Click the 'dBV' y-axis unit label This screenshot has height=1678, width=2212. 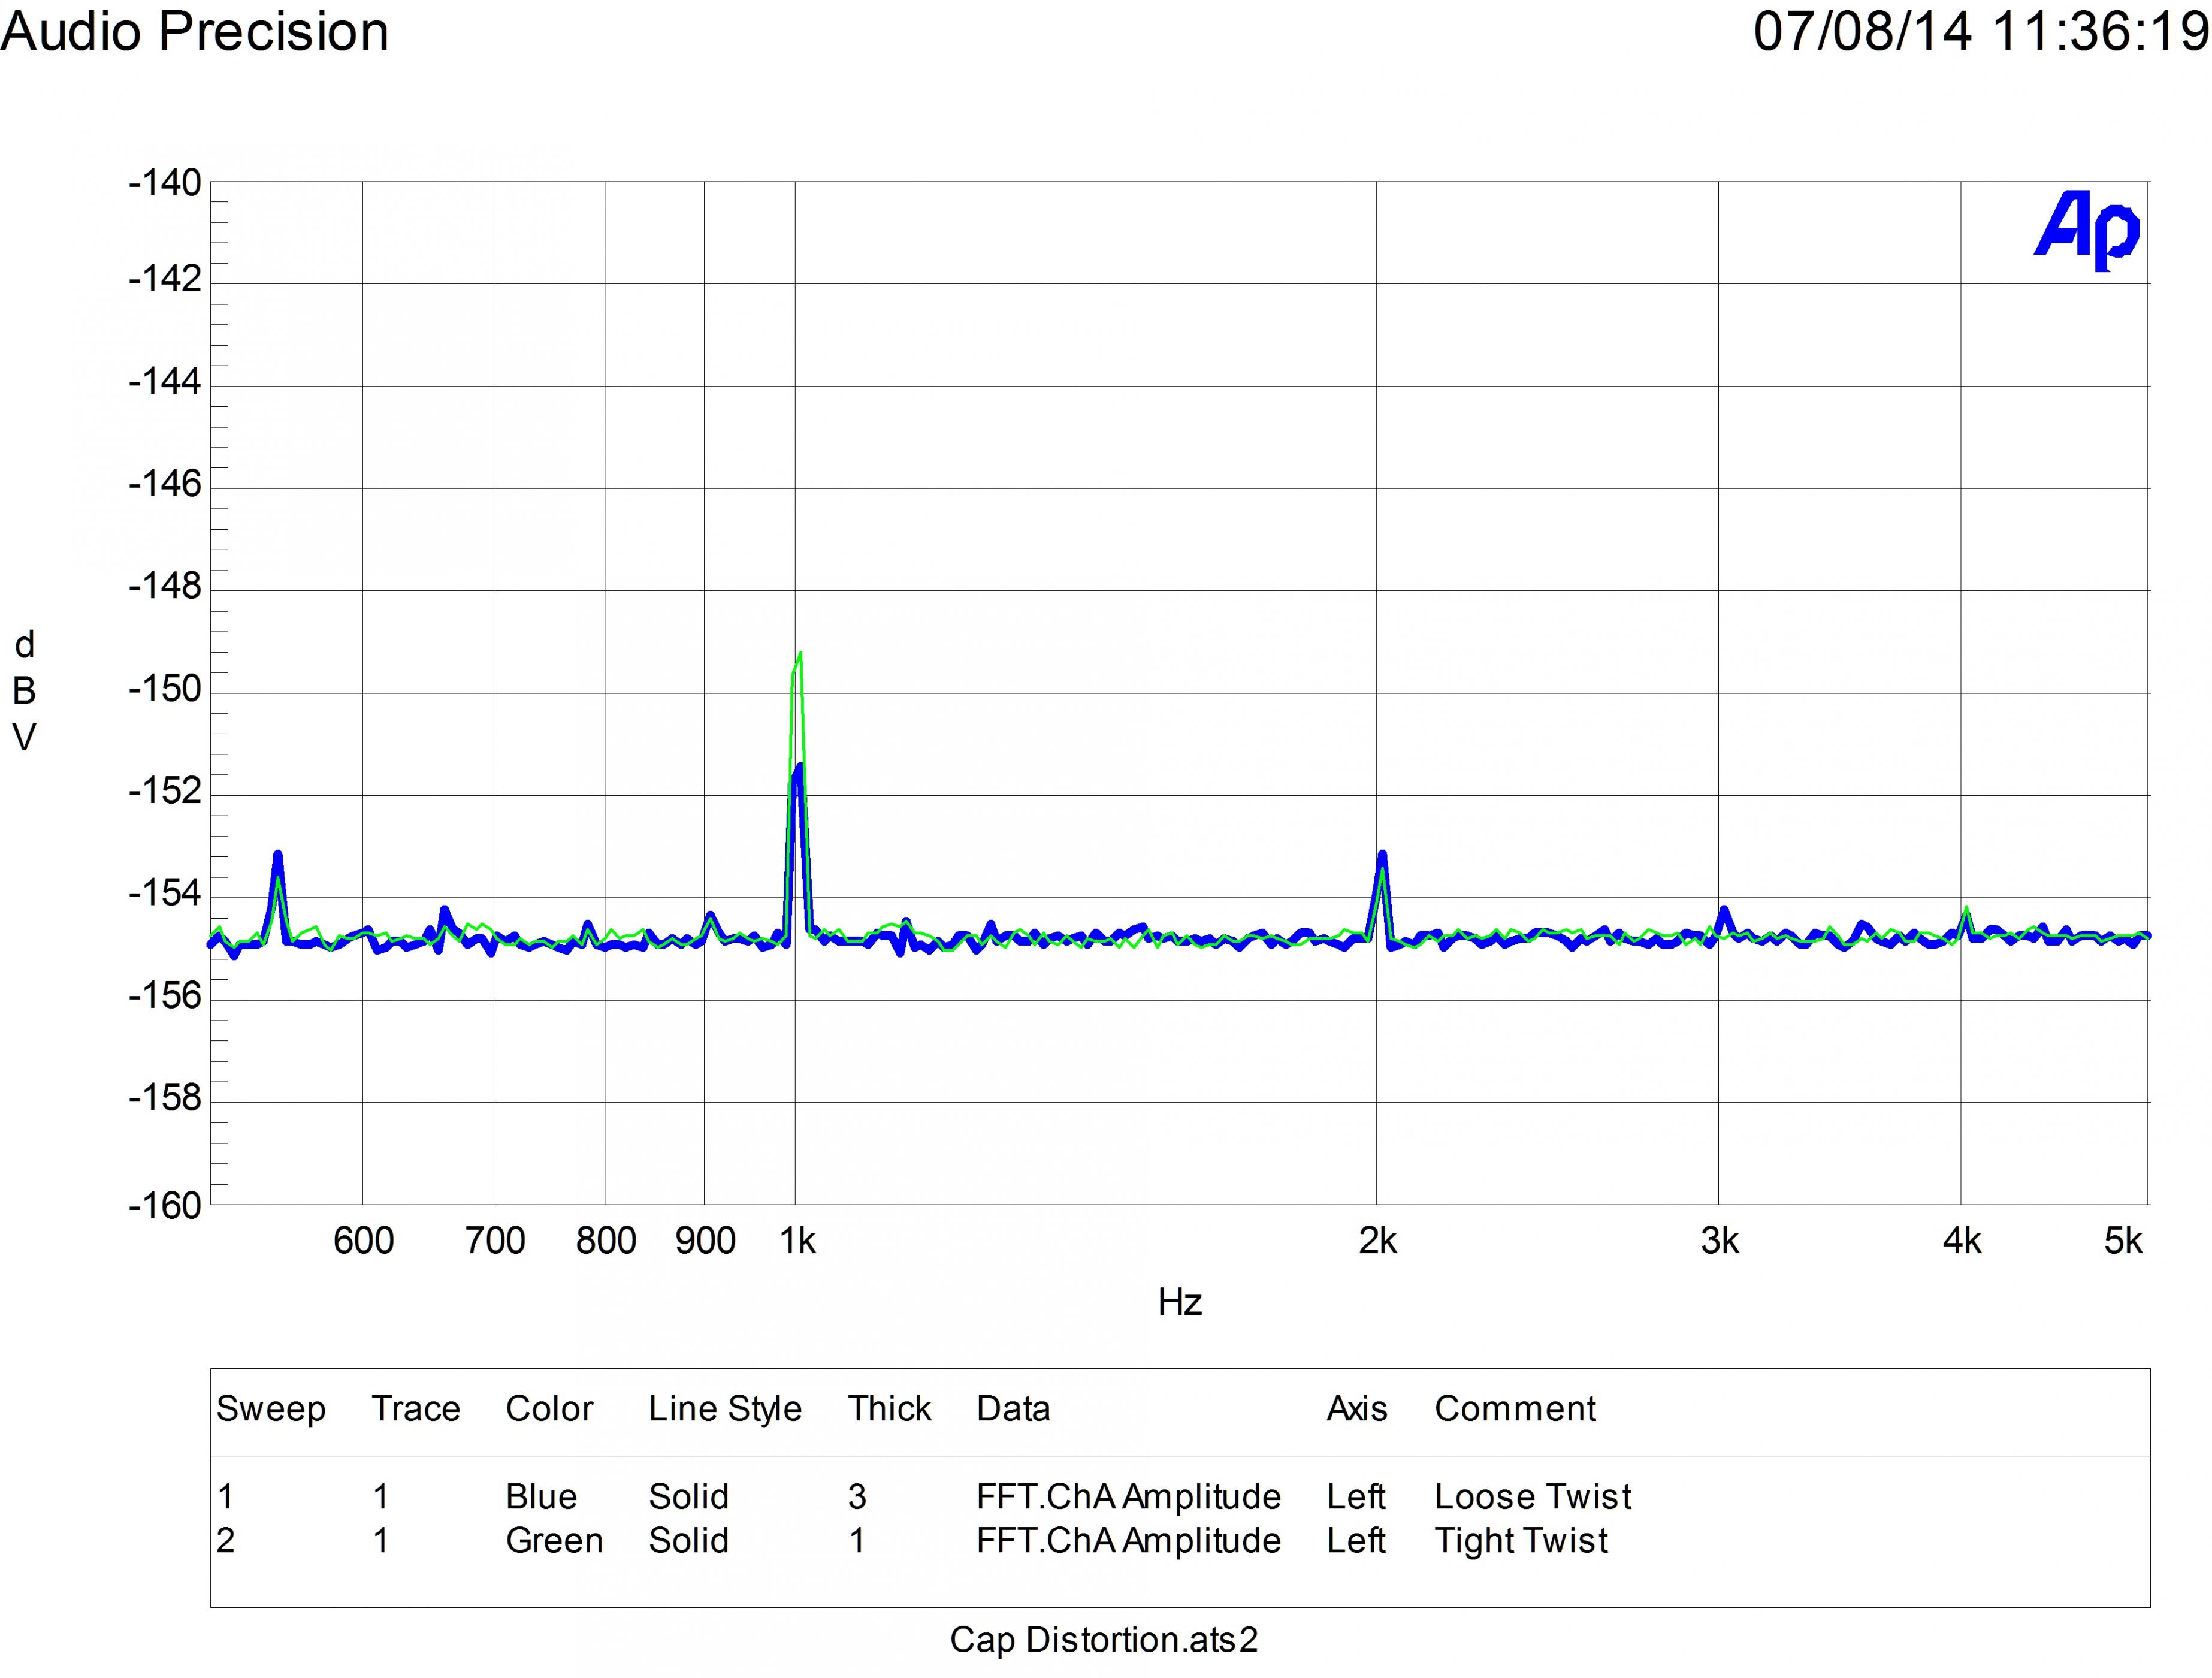tap(24, 691)
